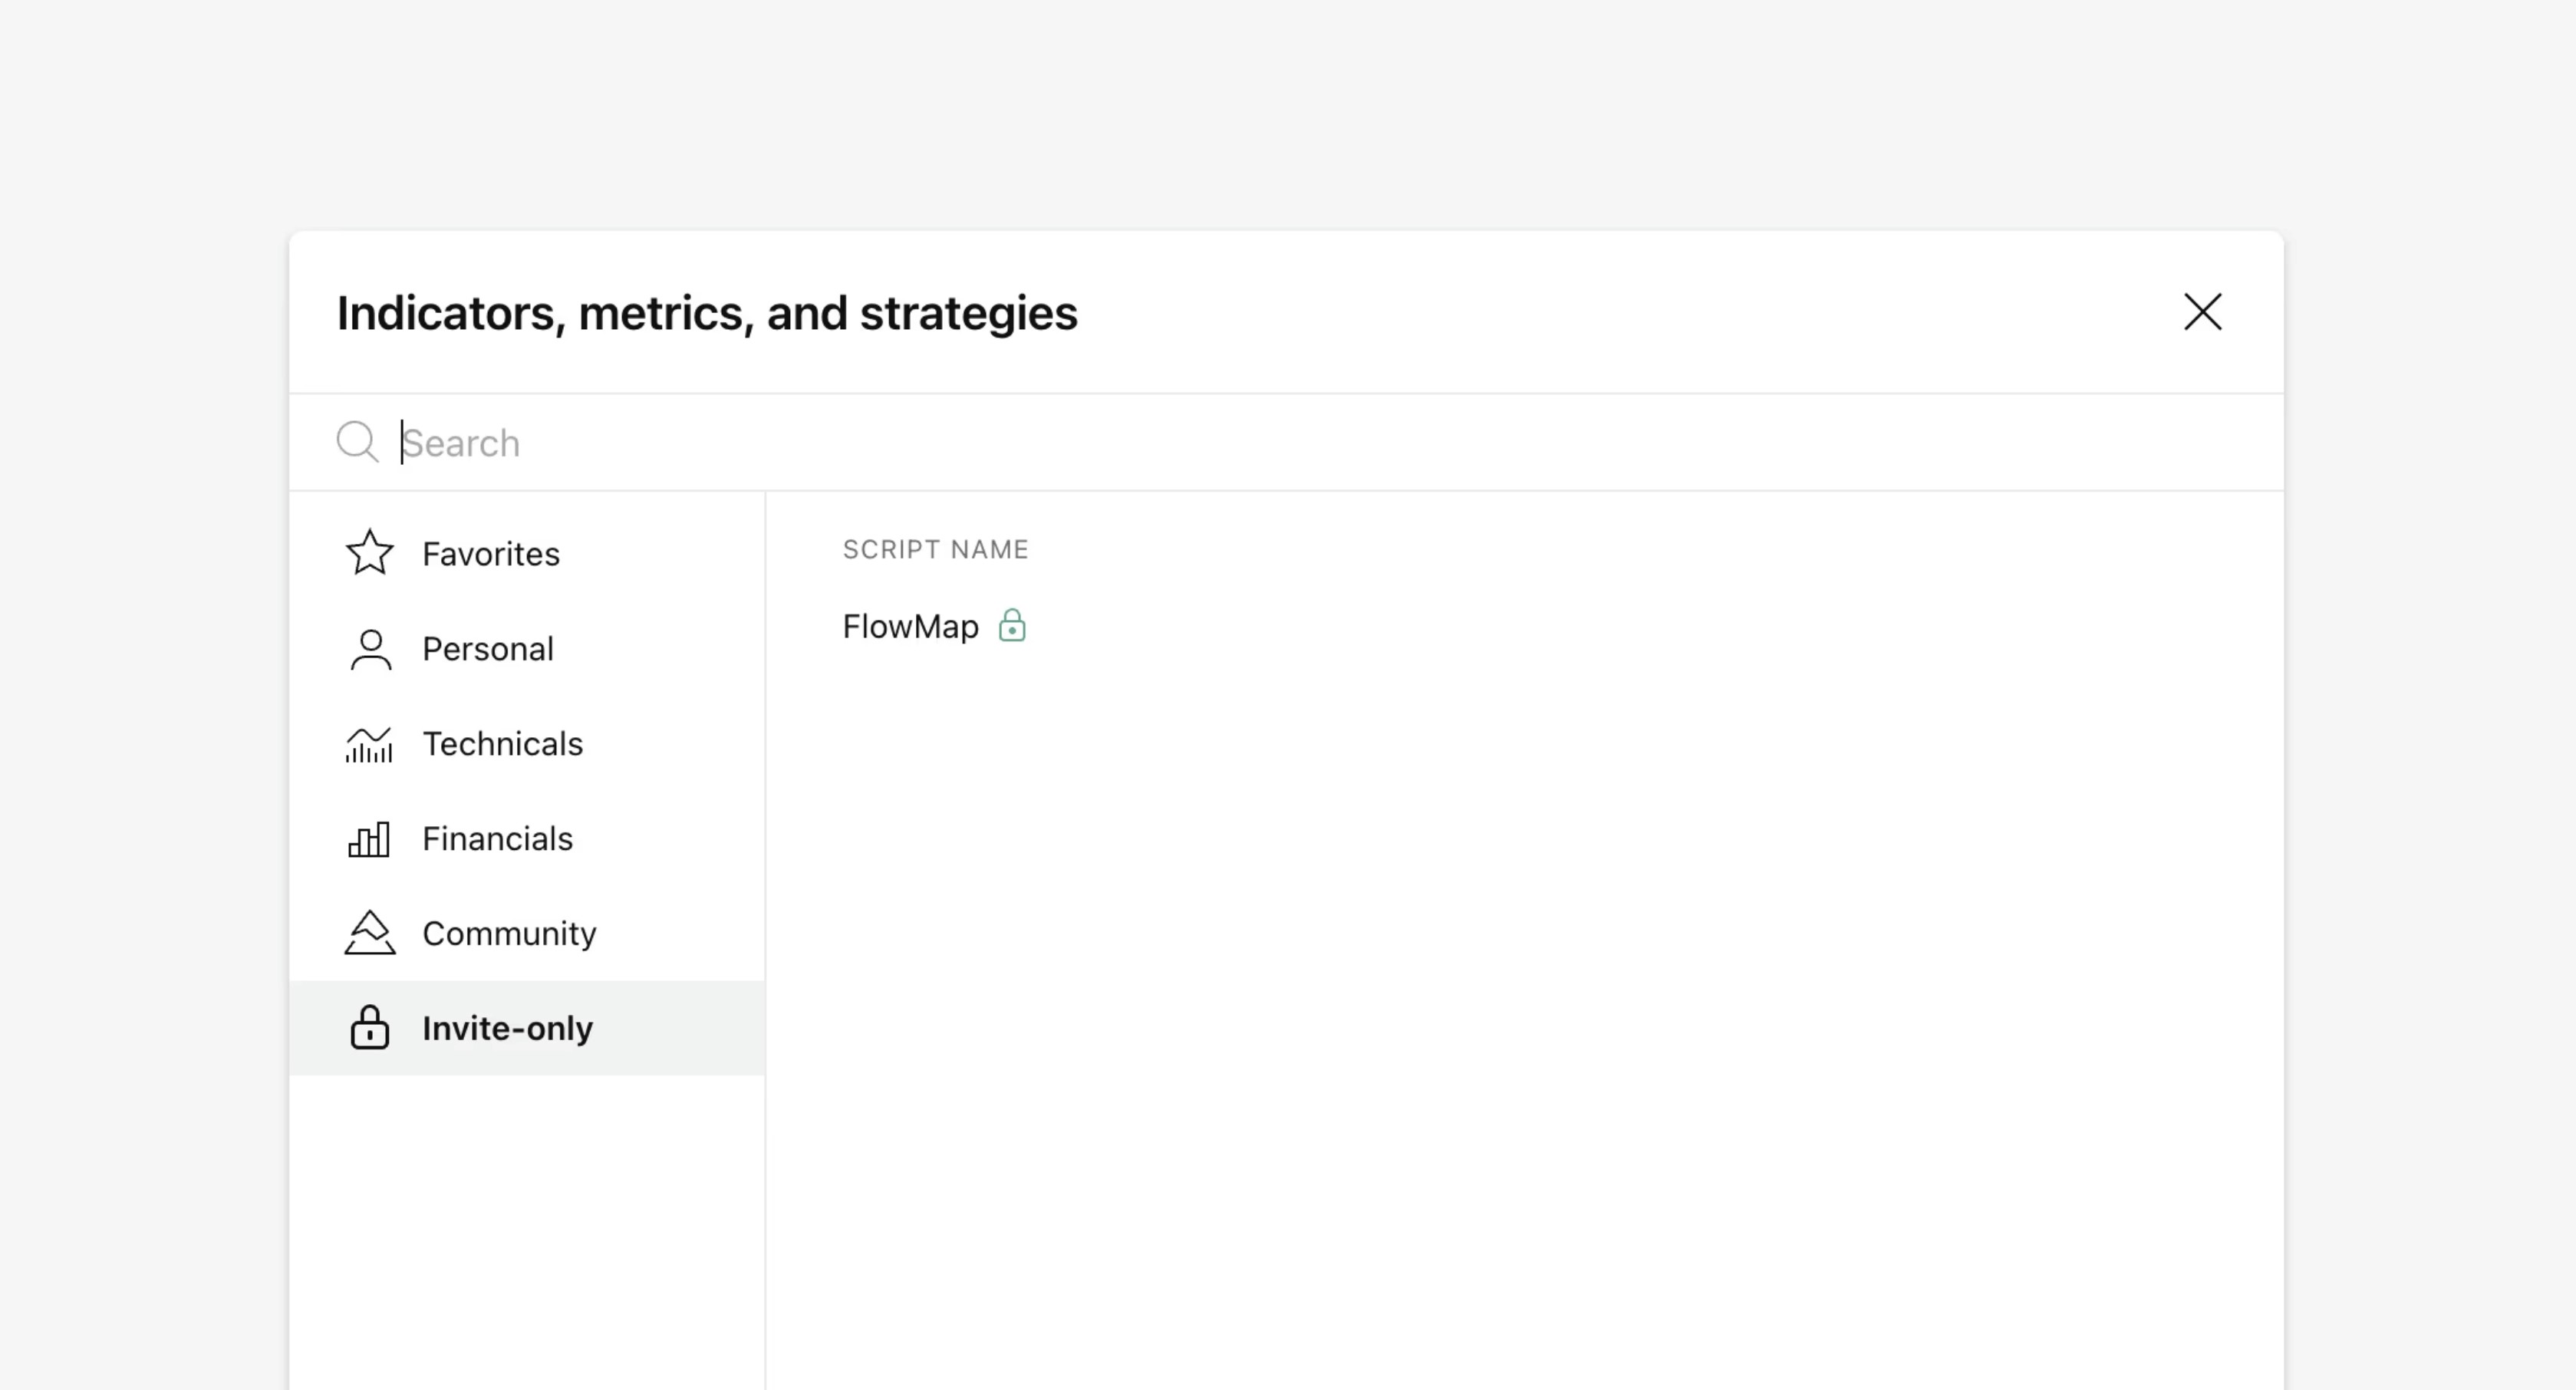Click the dialog title Indicators, metrics, and strategies
Viewport: 2576px width, 1390px height.
[706, 312]
